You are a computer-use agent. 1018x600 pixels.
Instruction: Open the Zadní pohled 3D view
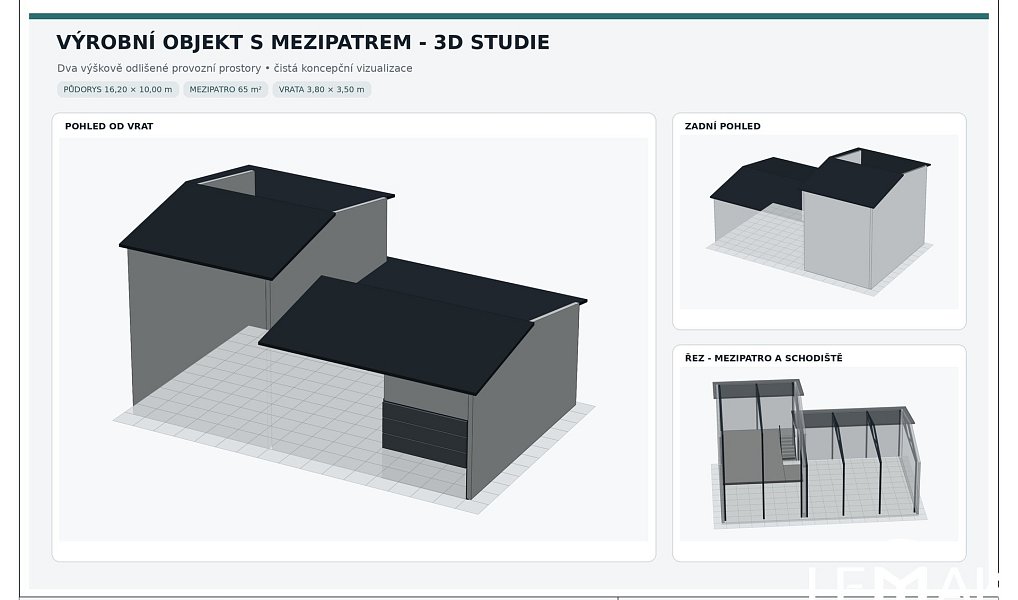click(819, 222)
